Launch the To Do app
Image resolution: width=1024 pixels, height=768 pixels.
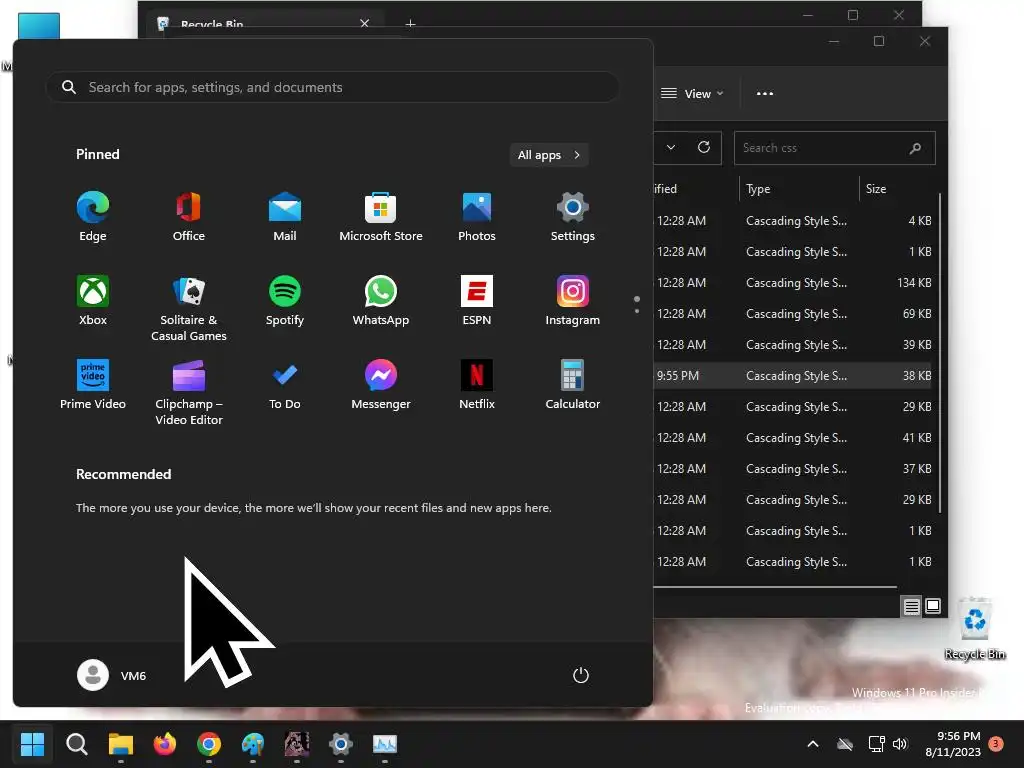(285, 385)
